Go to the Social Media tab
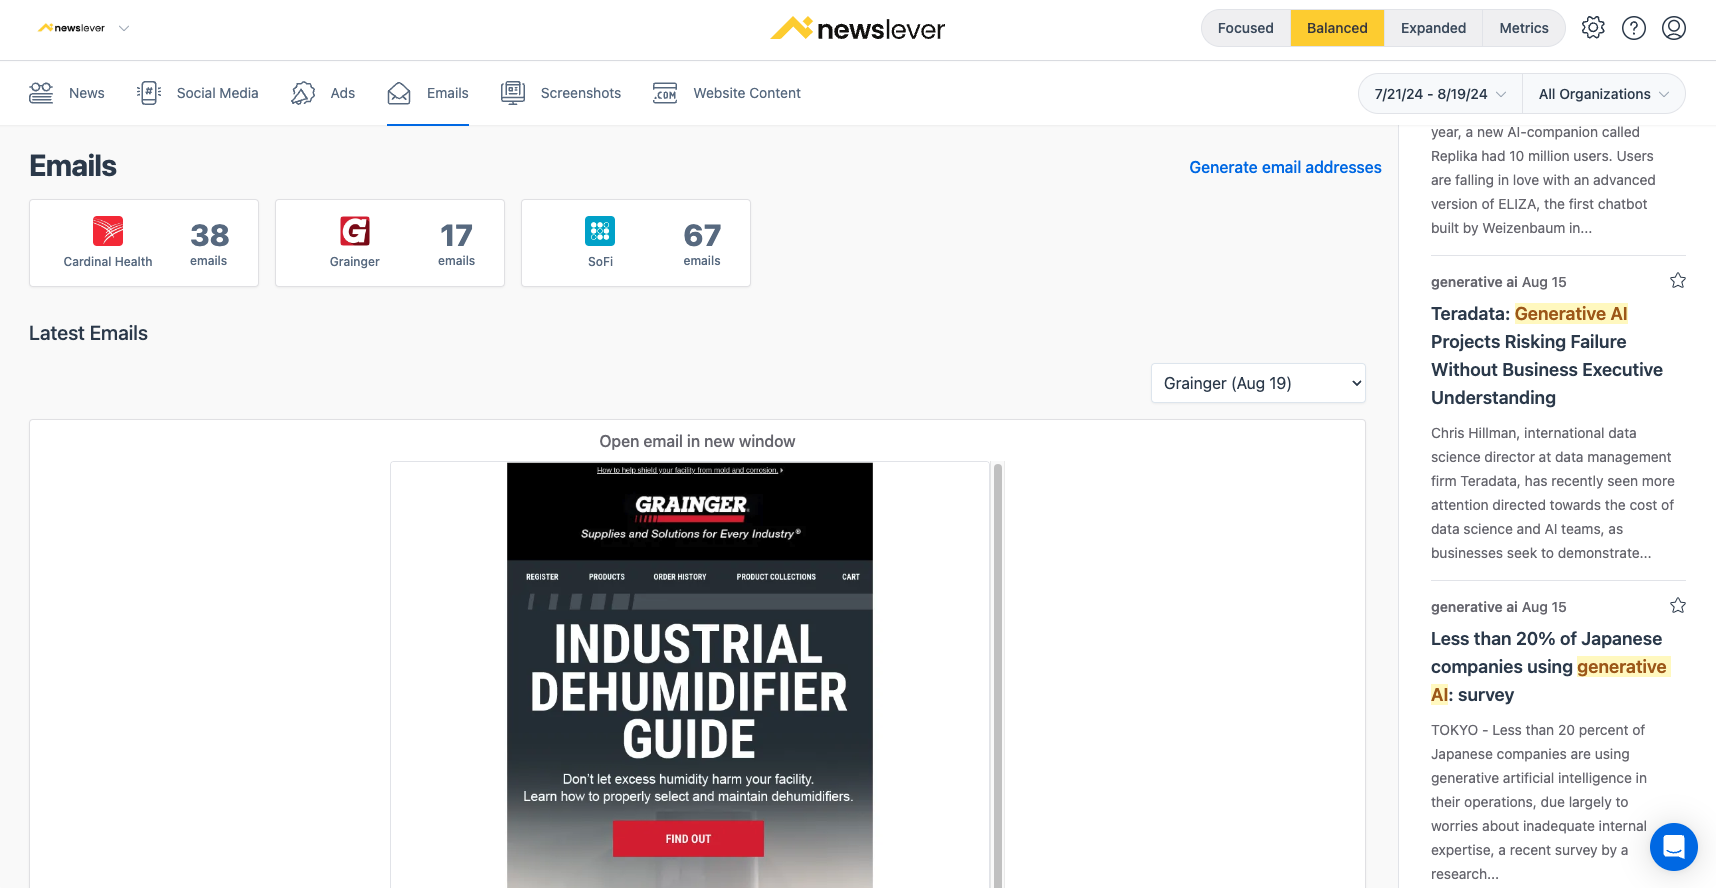Viewport: 1716px width, 888px height. (x=198, y=93)
